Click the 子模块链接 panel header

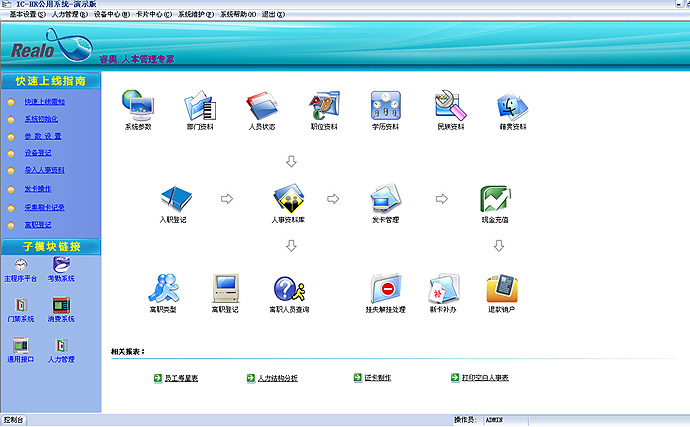point(51,247)
